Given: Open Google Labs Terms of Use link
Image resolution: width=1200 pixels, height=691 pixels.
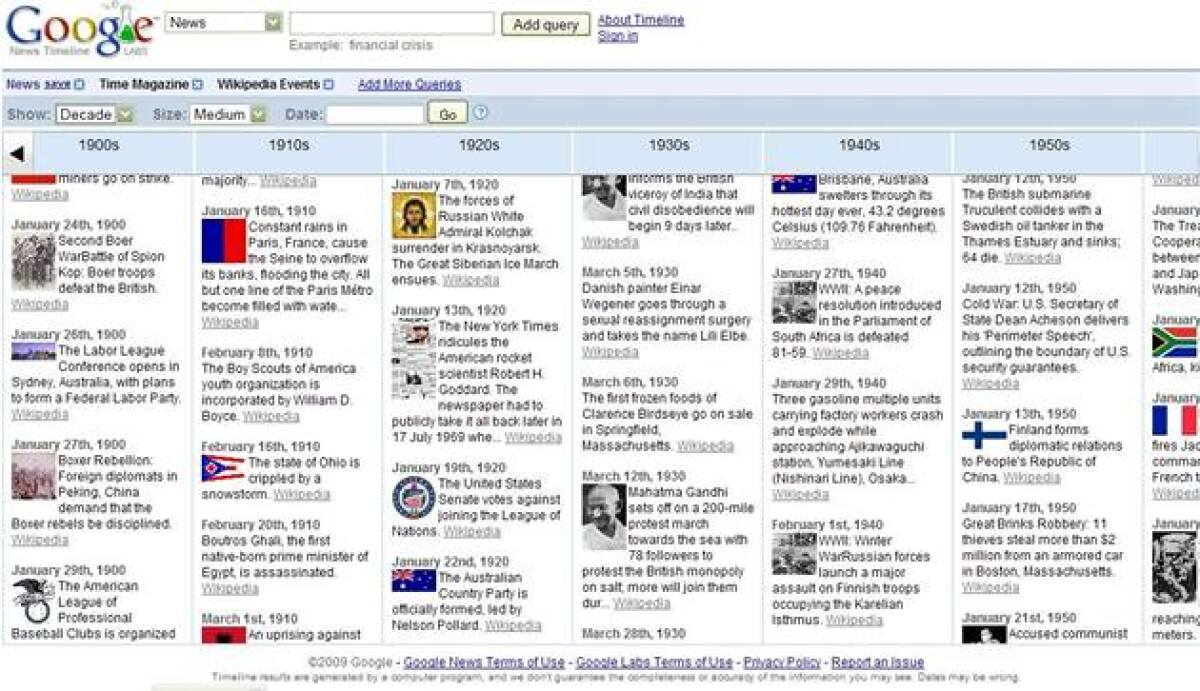Looking at the screenshot, I should [654, 662].
